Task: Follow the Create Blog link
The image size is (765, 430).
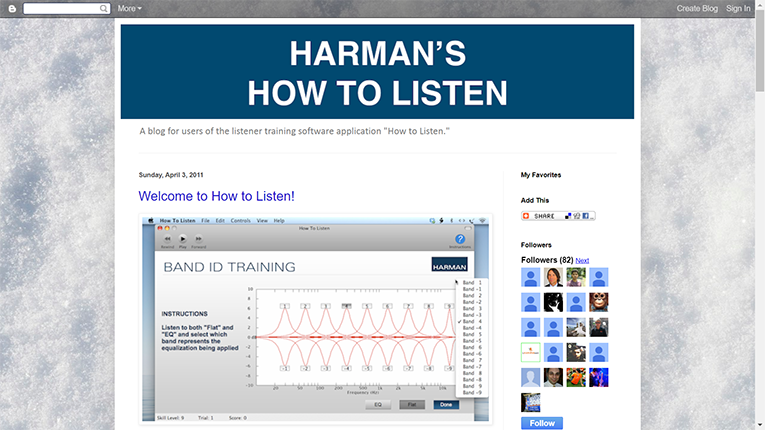Action: pyautogui.click(x=697, y=8)
